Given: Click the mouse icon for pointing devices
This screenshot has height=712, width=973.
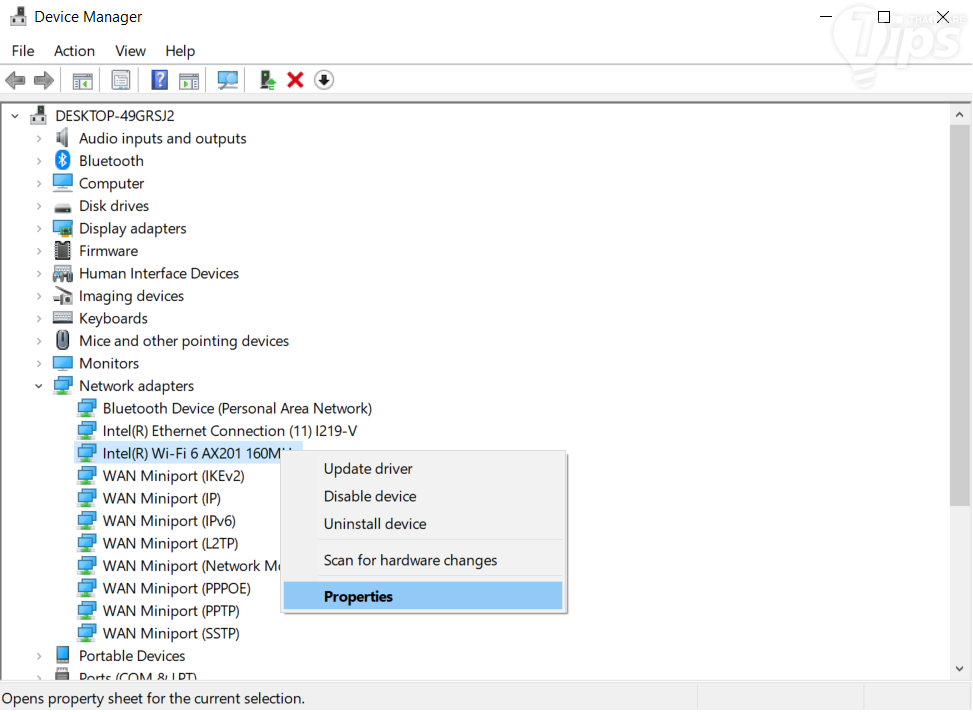Looking at the screenshot, I should (63, 340).
